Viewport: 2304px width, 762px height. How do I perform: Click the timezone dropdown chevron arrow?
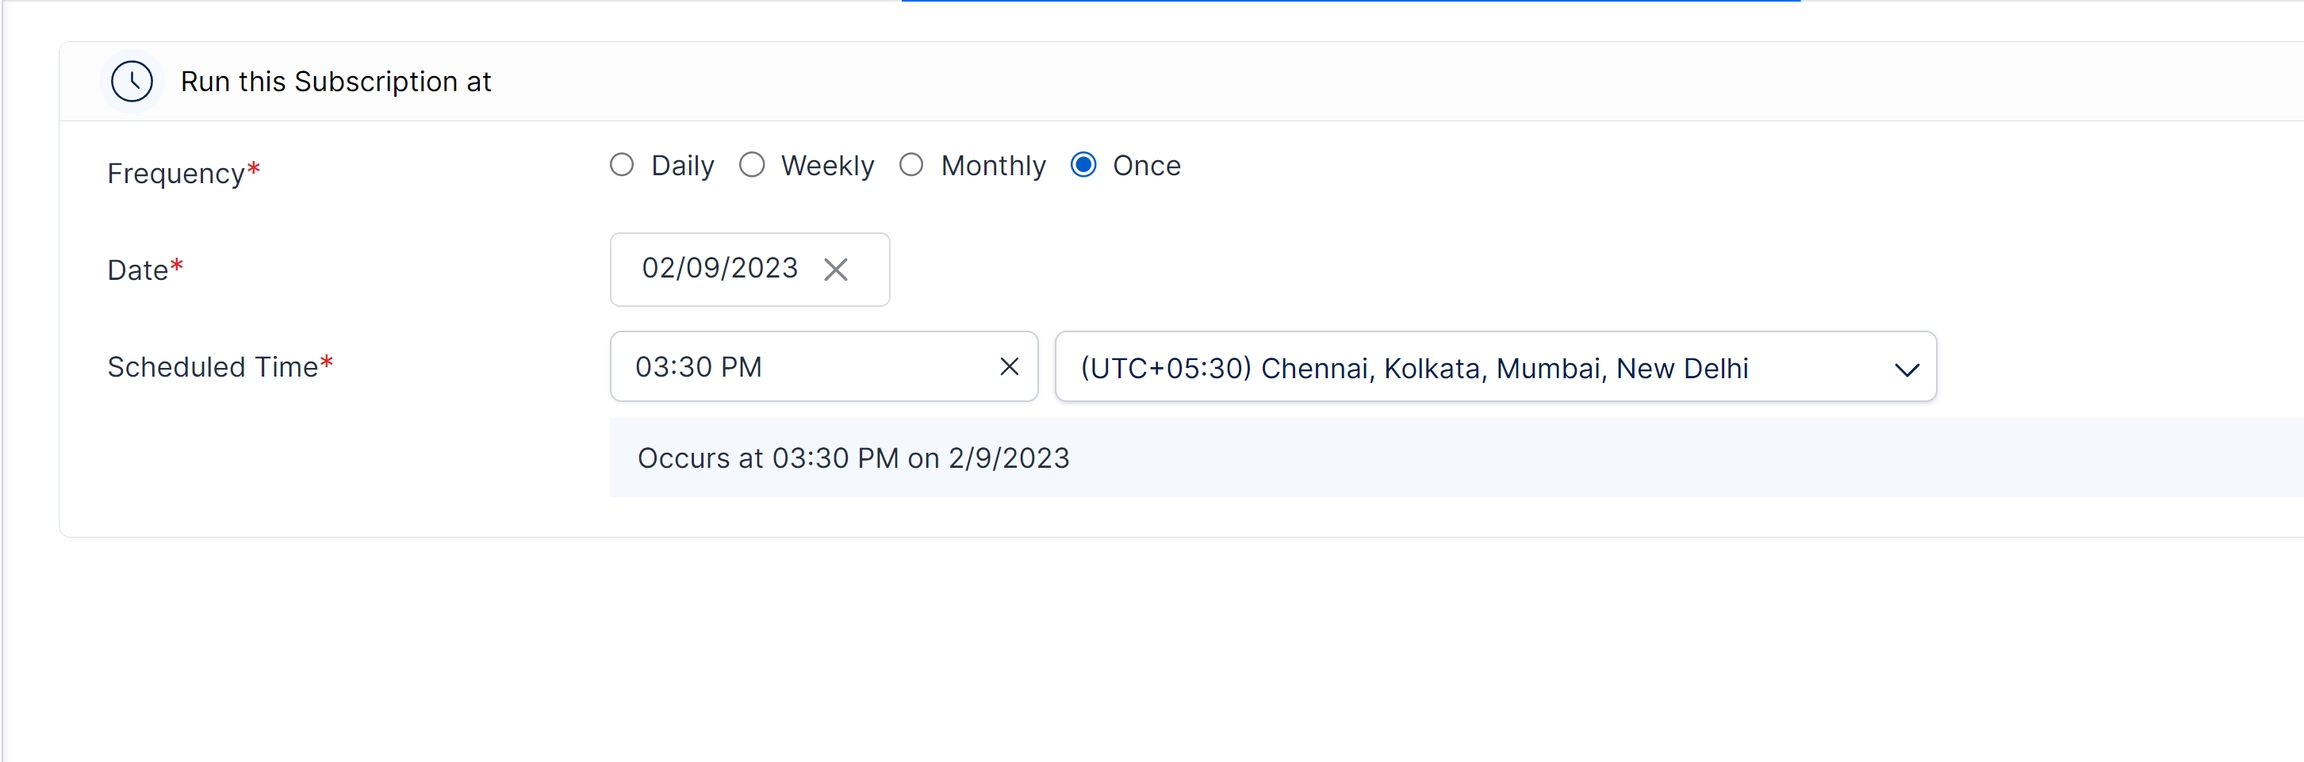point(1906,369)
